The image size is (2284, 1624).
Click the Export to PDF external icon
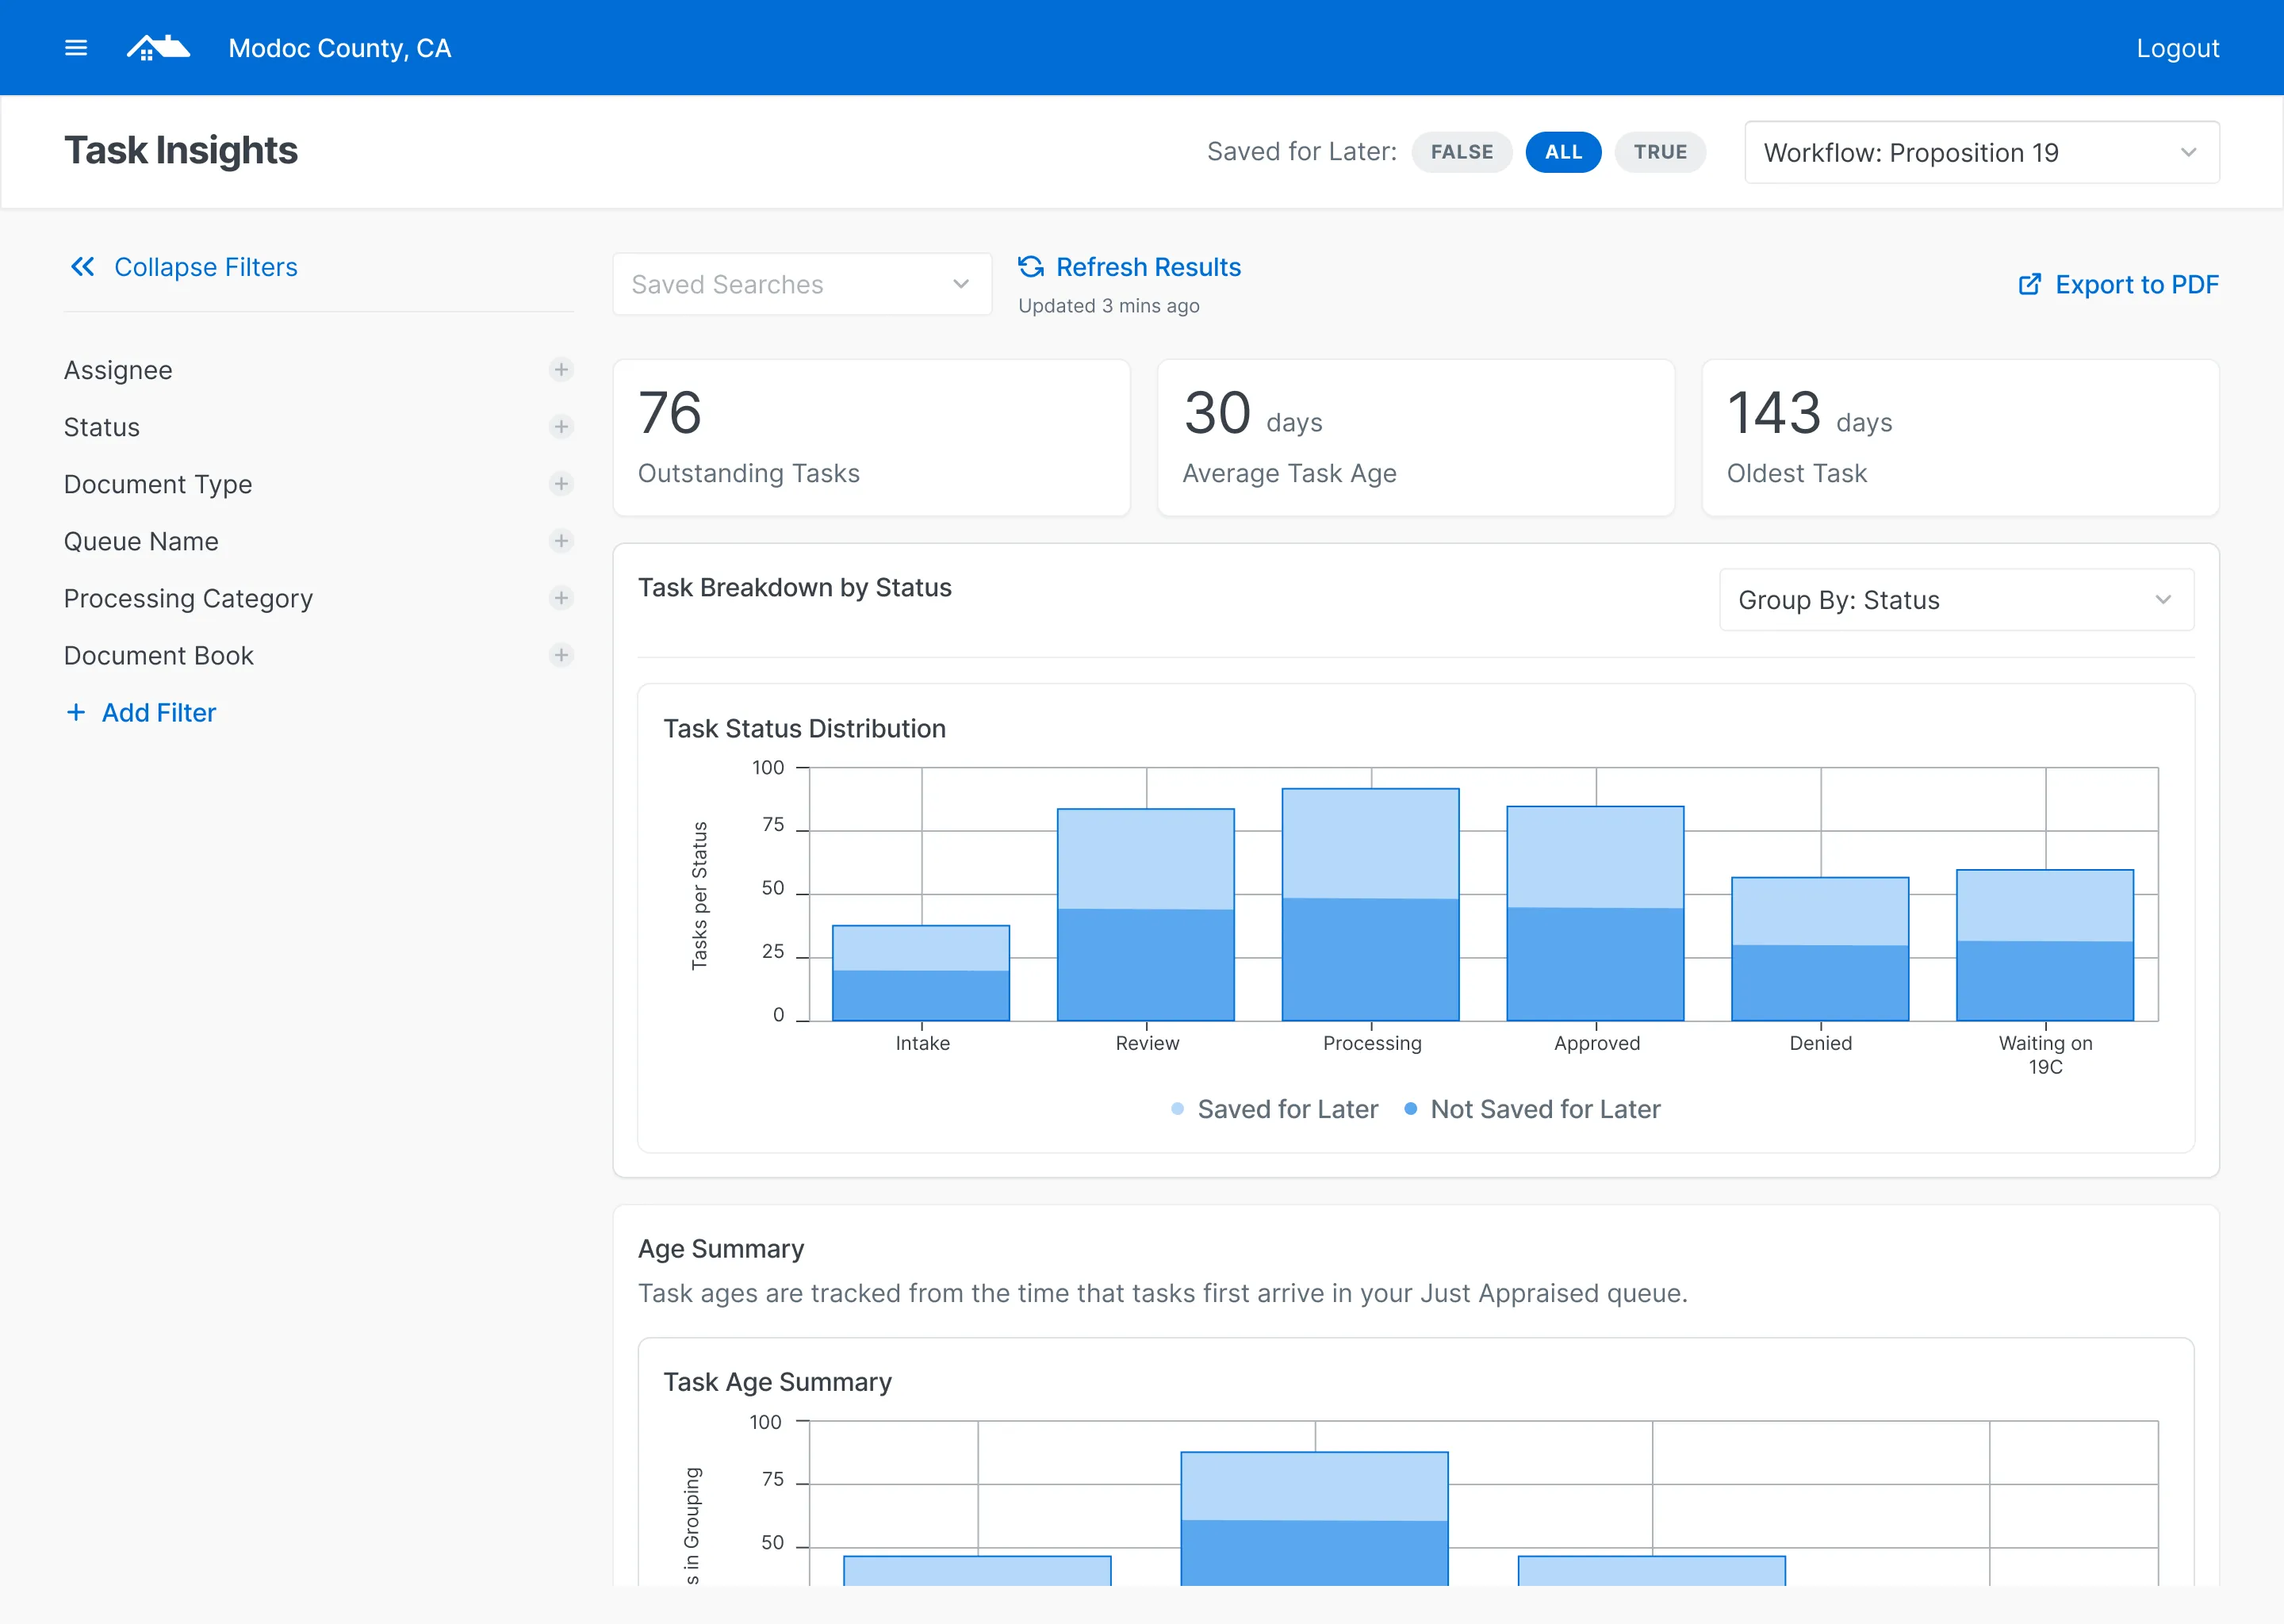[x=2029, y=284]
